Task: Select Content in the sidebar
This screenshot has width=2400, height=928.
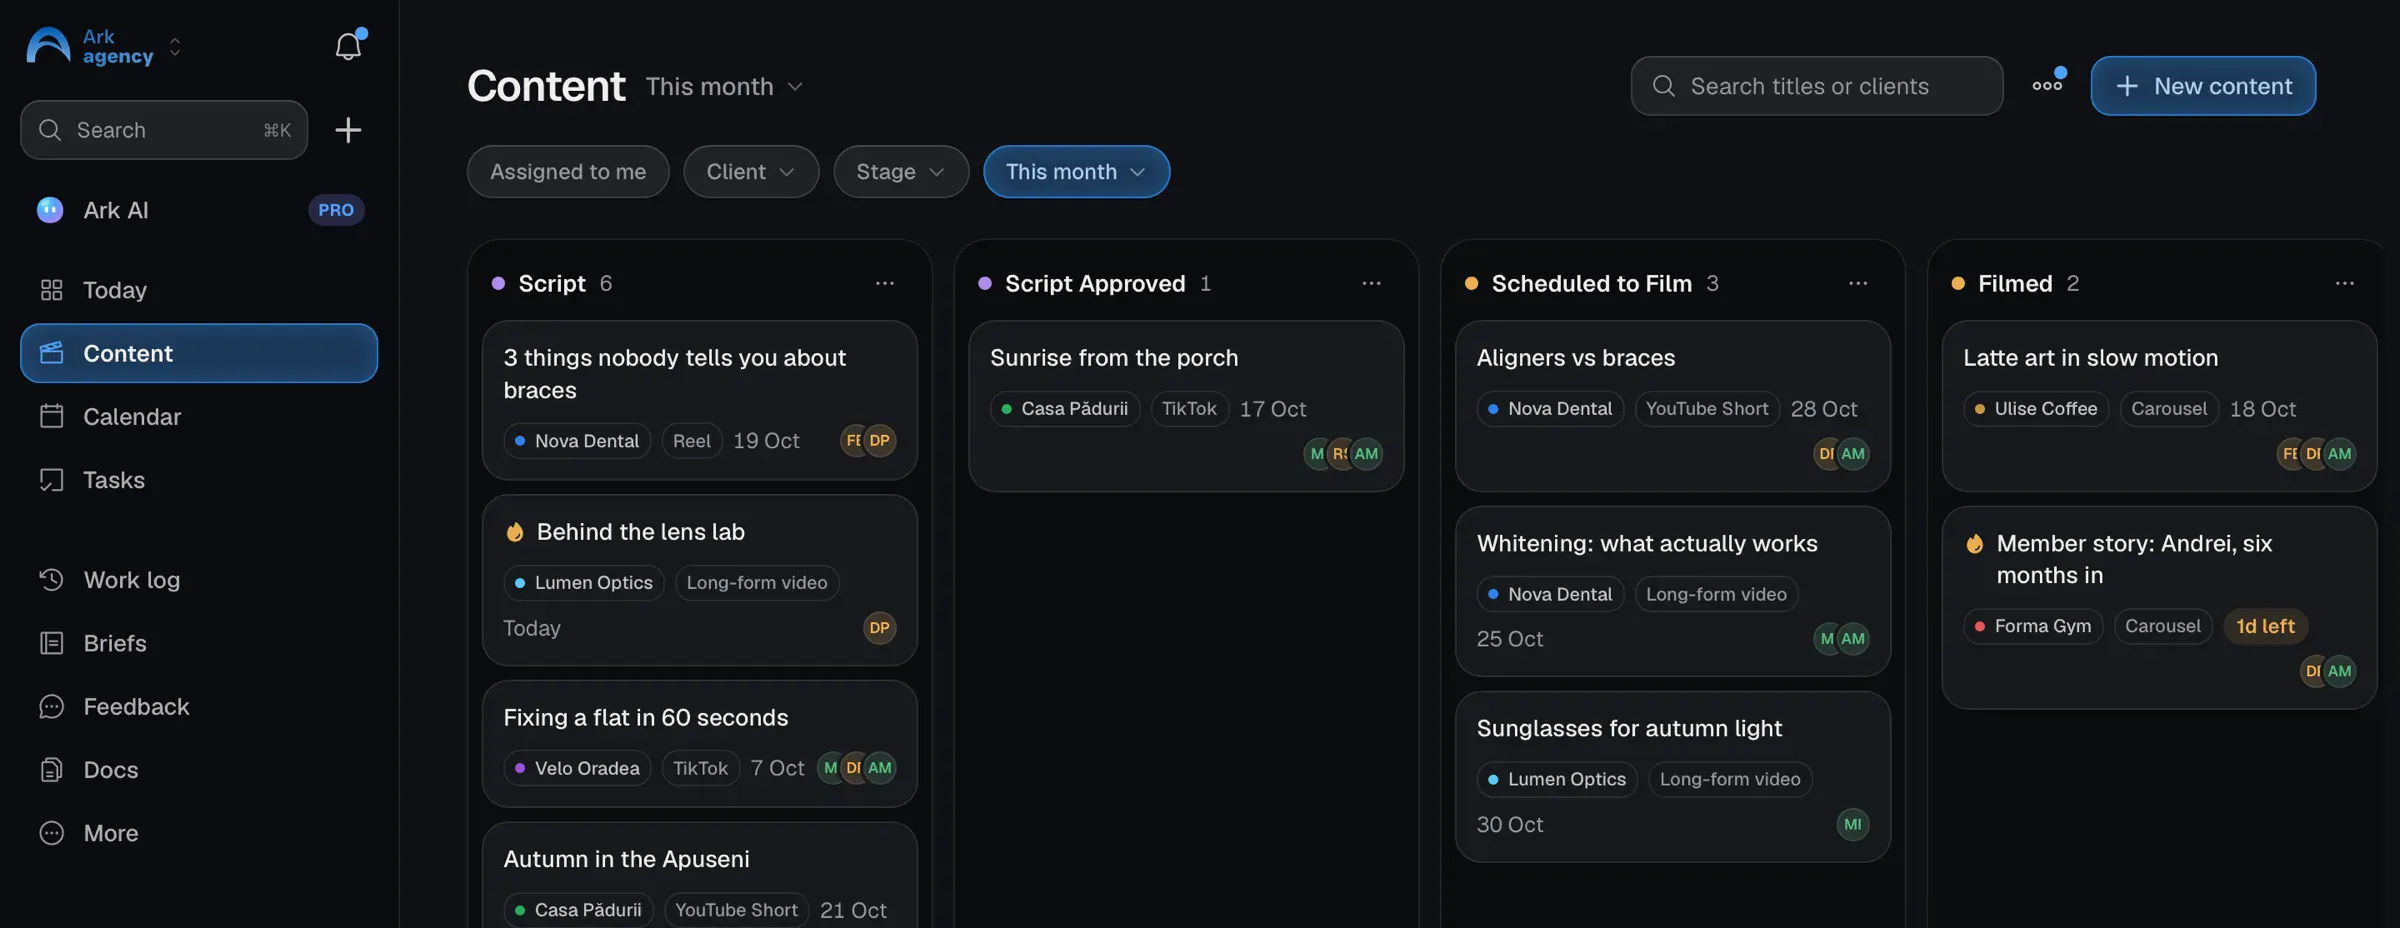Action: tap(199, 353)
